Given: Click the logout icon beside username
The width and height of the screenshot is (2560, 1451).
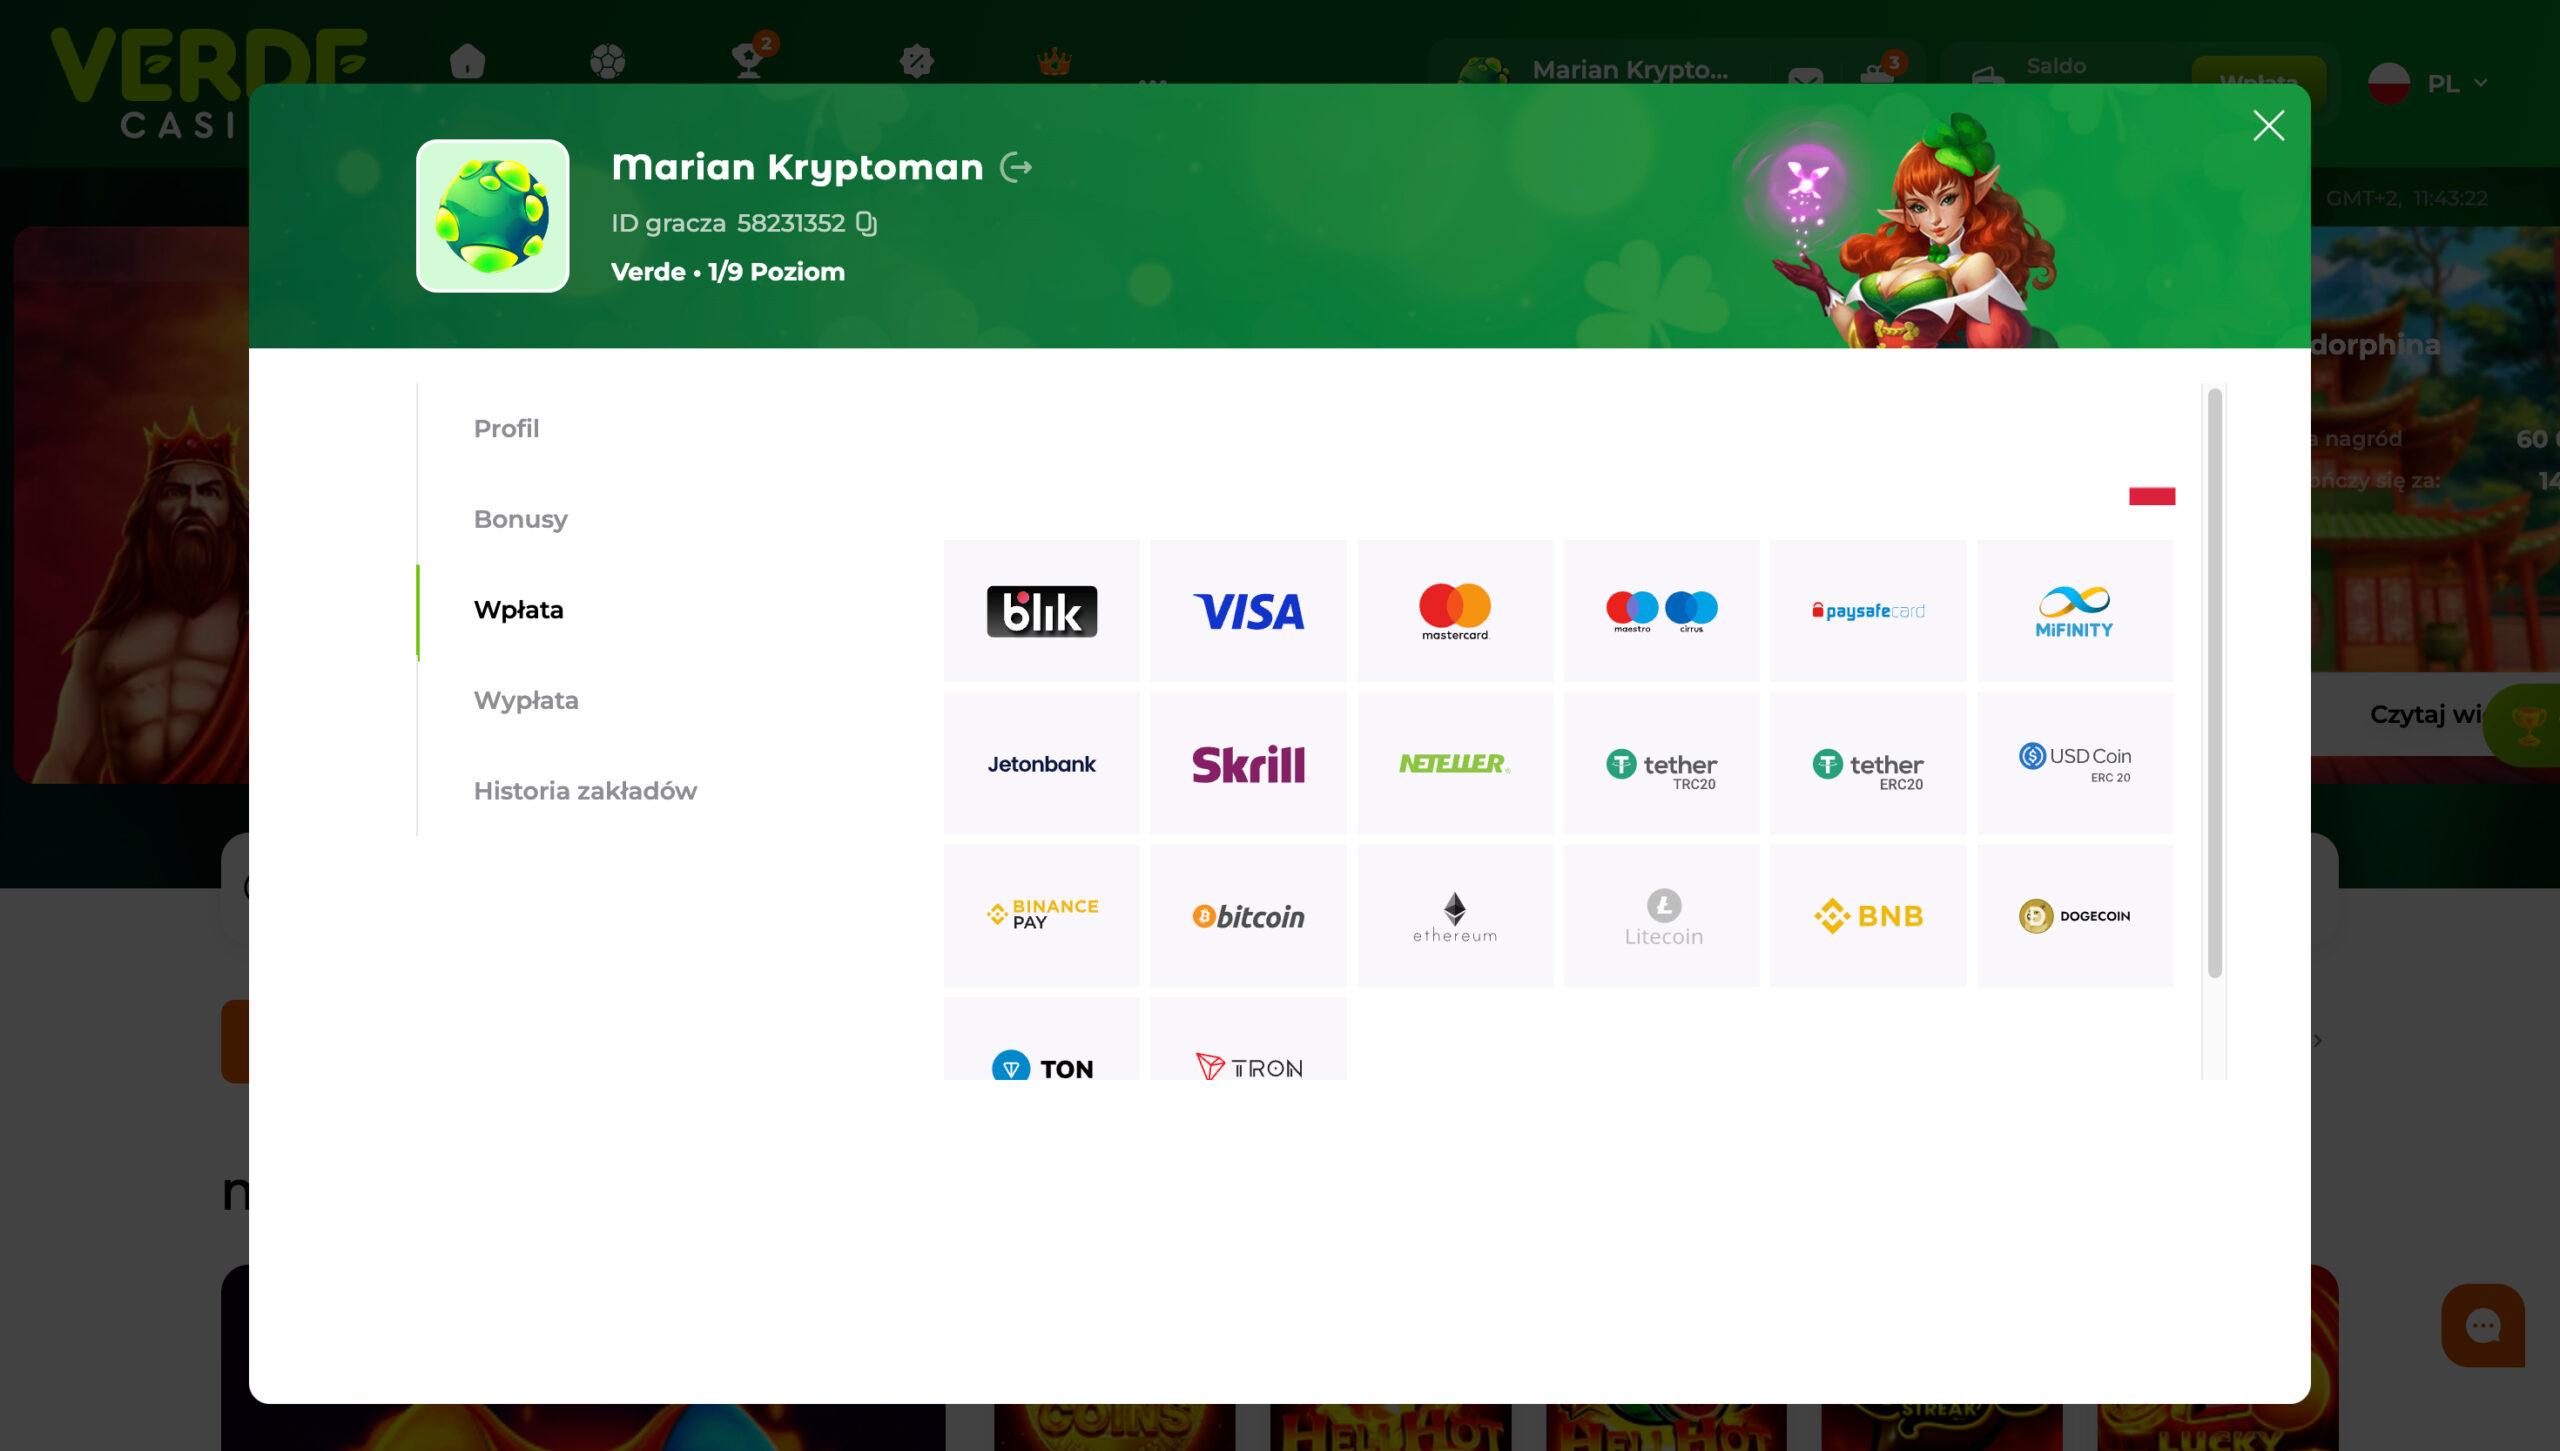Looking at the screenshot, I should (1016, 167).
